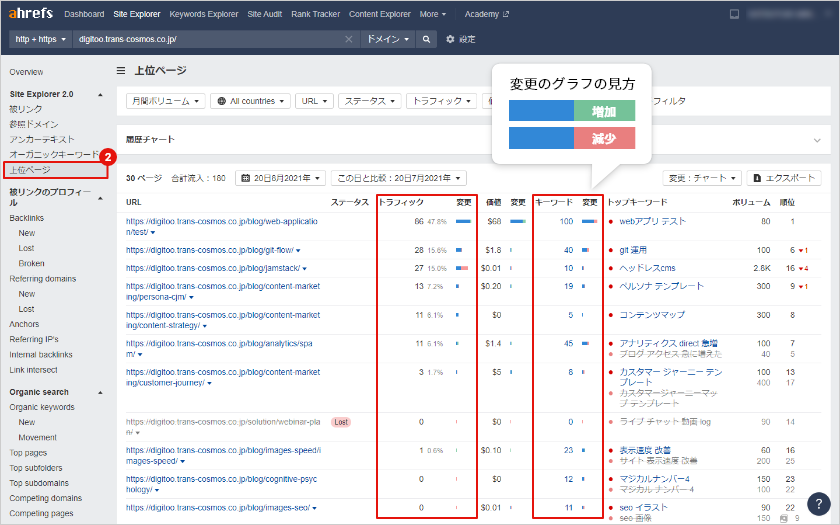The image size is (840, 525).
Task: Open the ドメイン mode dropdown
Action: [x=388, y=39]
